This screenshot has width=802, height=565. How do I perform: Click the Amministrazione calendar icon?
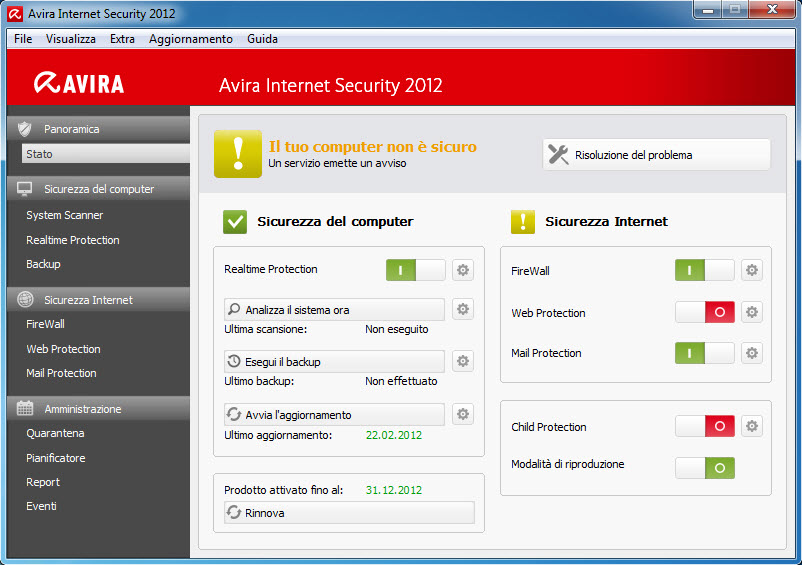point(25,409)
